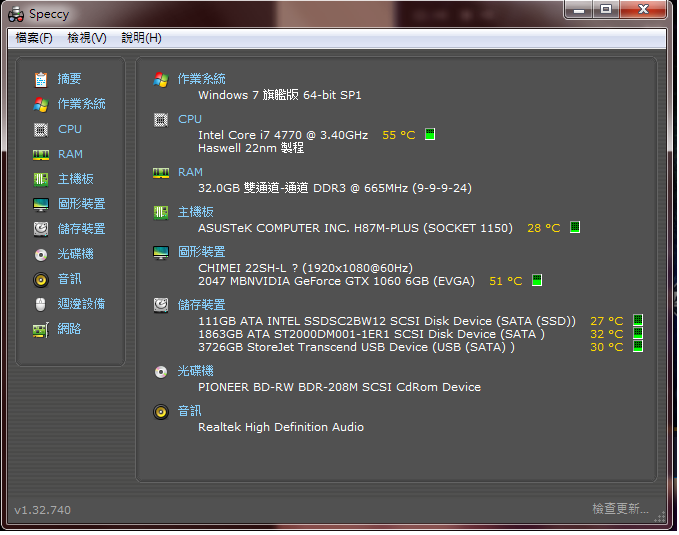Click the PIONEER BD-RW BDR-208M text
This screenshot has height=535, width=679.
pos(339,387)
